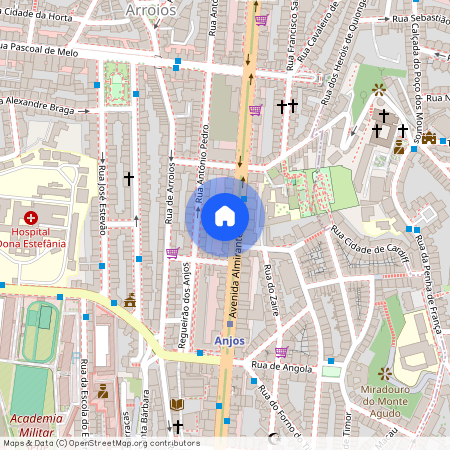Select the church cross on Rua José Estevão block
Screen dimensions: 450x450
[129, 179]
